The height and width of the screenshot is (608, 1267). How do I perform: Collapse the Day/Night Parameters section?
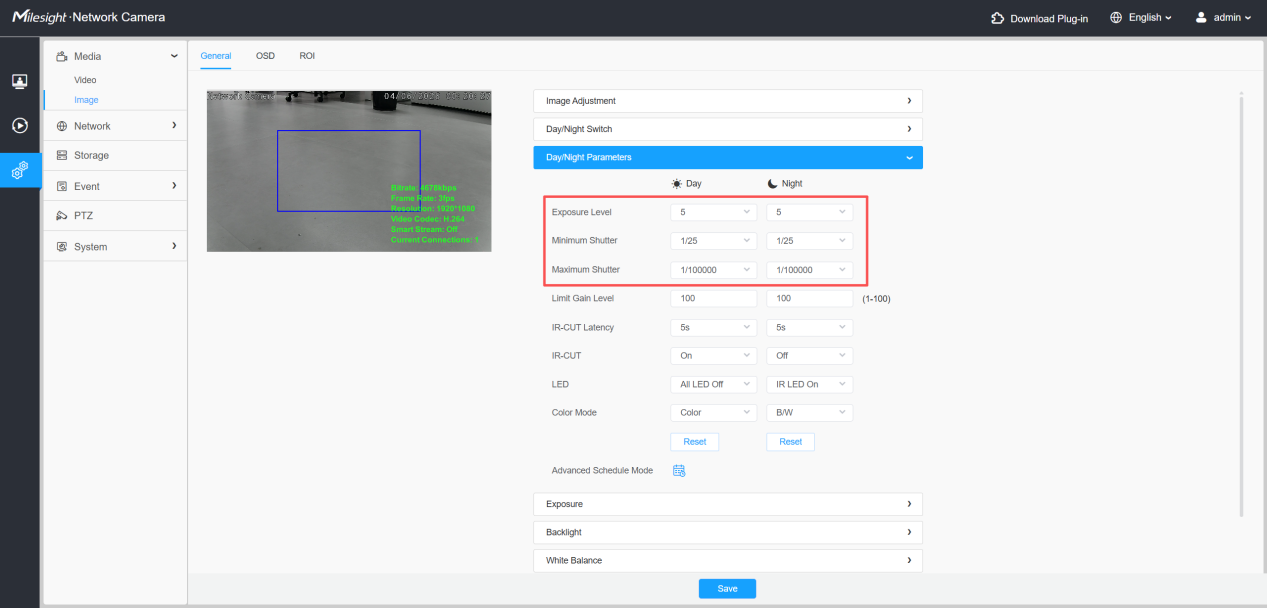click(x=728, y=157)
